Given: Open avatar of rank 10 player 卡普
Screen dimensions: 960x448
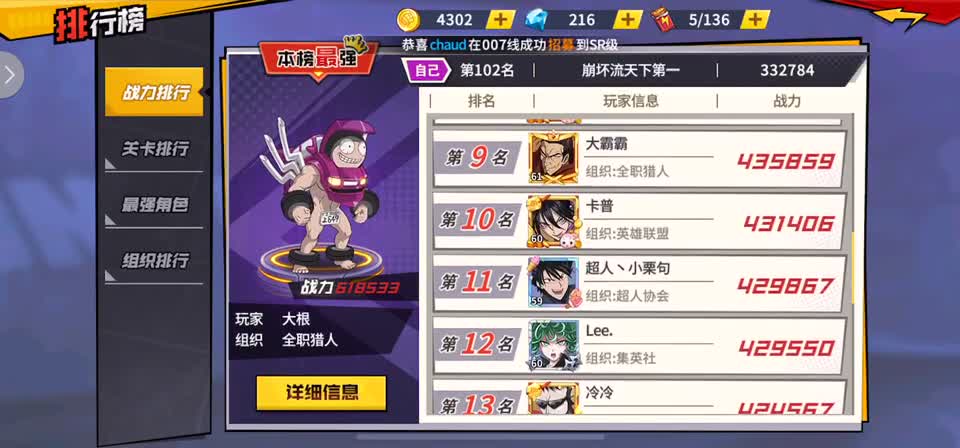Looking at the screenshot, I should tap(553, 221).
